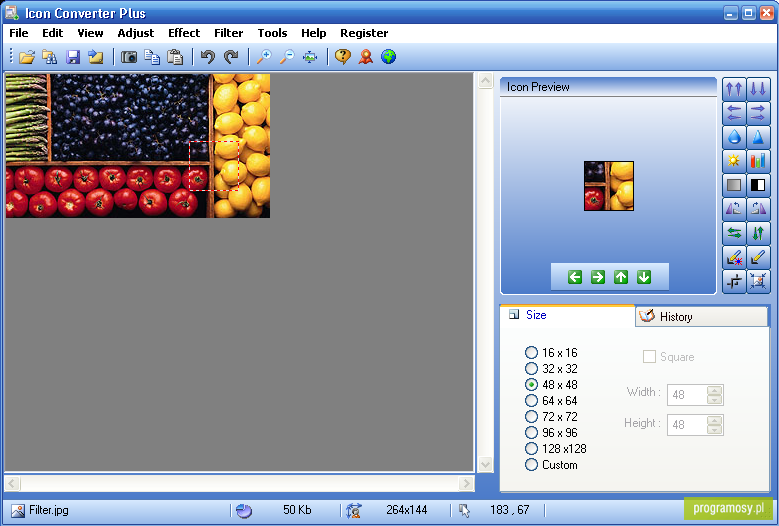Click the double left arrows tool button
The image size is (779, 526).
[x=734, y=113]
